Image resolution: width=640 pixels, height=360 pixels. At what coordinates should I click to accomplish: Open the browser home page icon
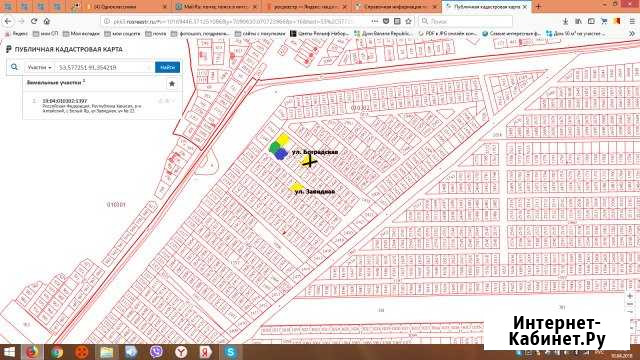click(x=47, y=21)
